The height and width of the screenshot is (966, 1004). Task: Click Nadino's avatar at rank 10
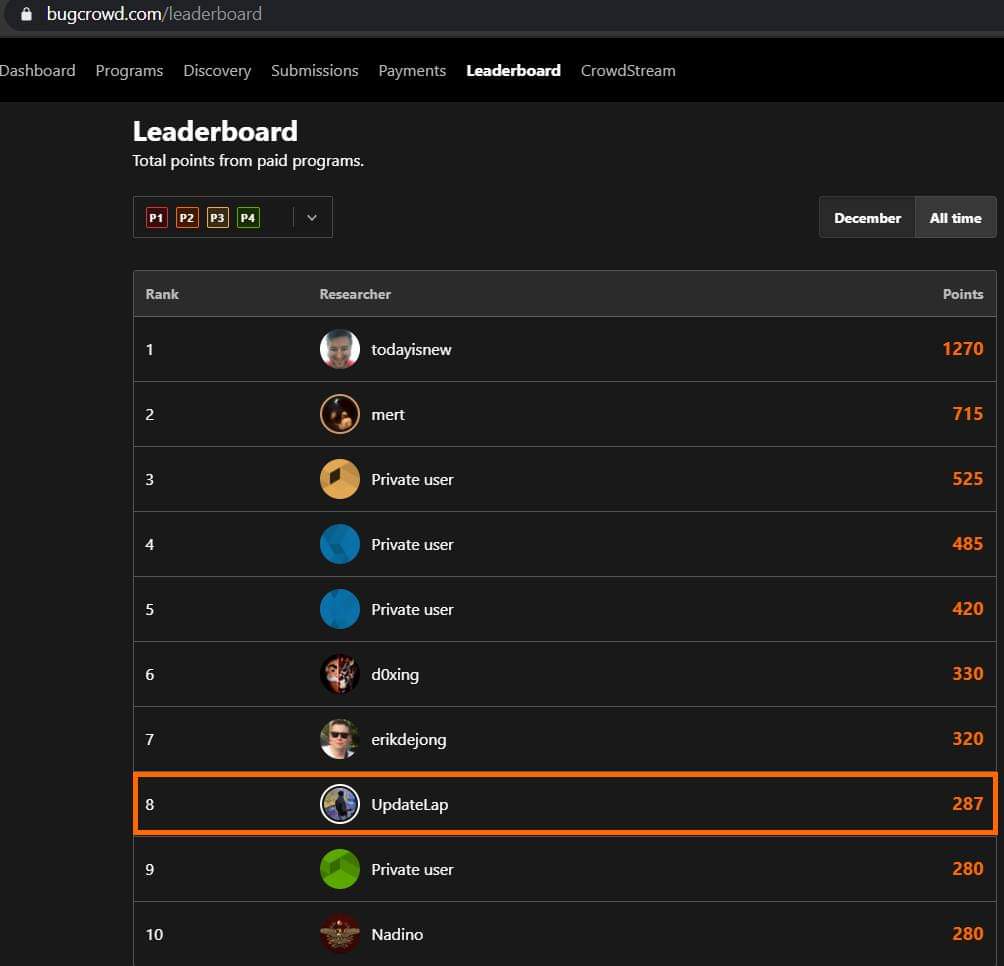(340, 934)
